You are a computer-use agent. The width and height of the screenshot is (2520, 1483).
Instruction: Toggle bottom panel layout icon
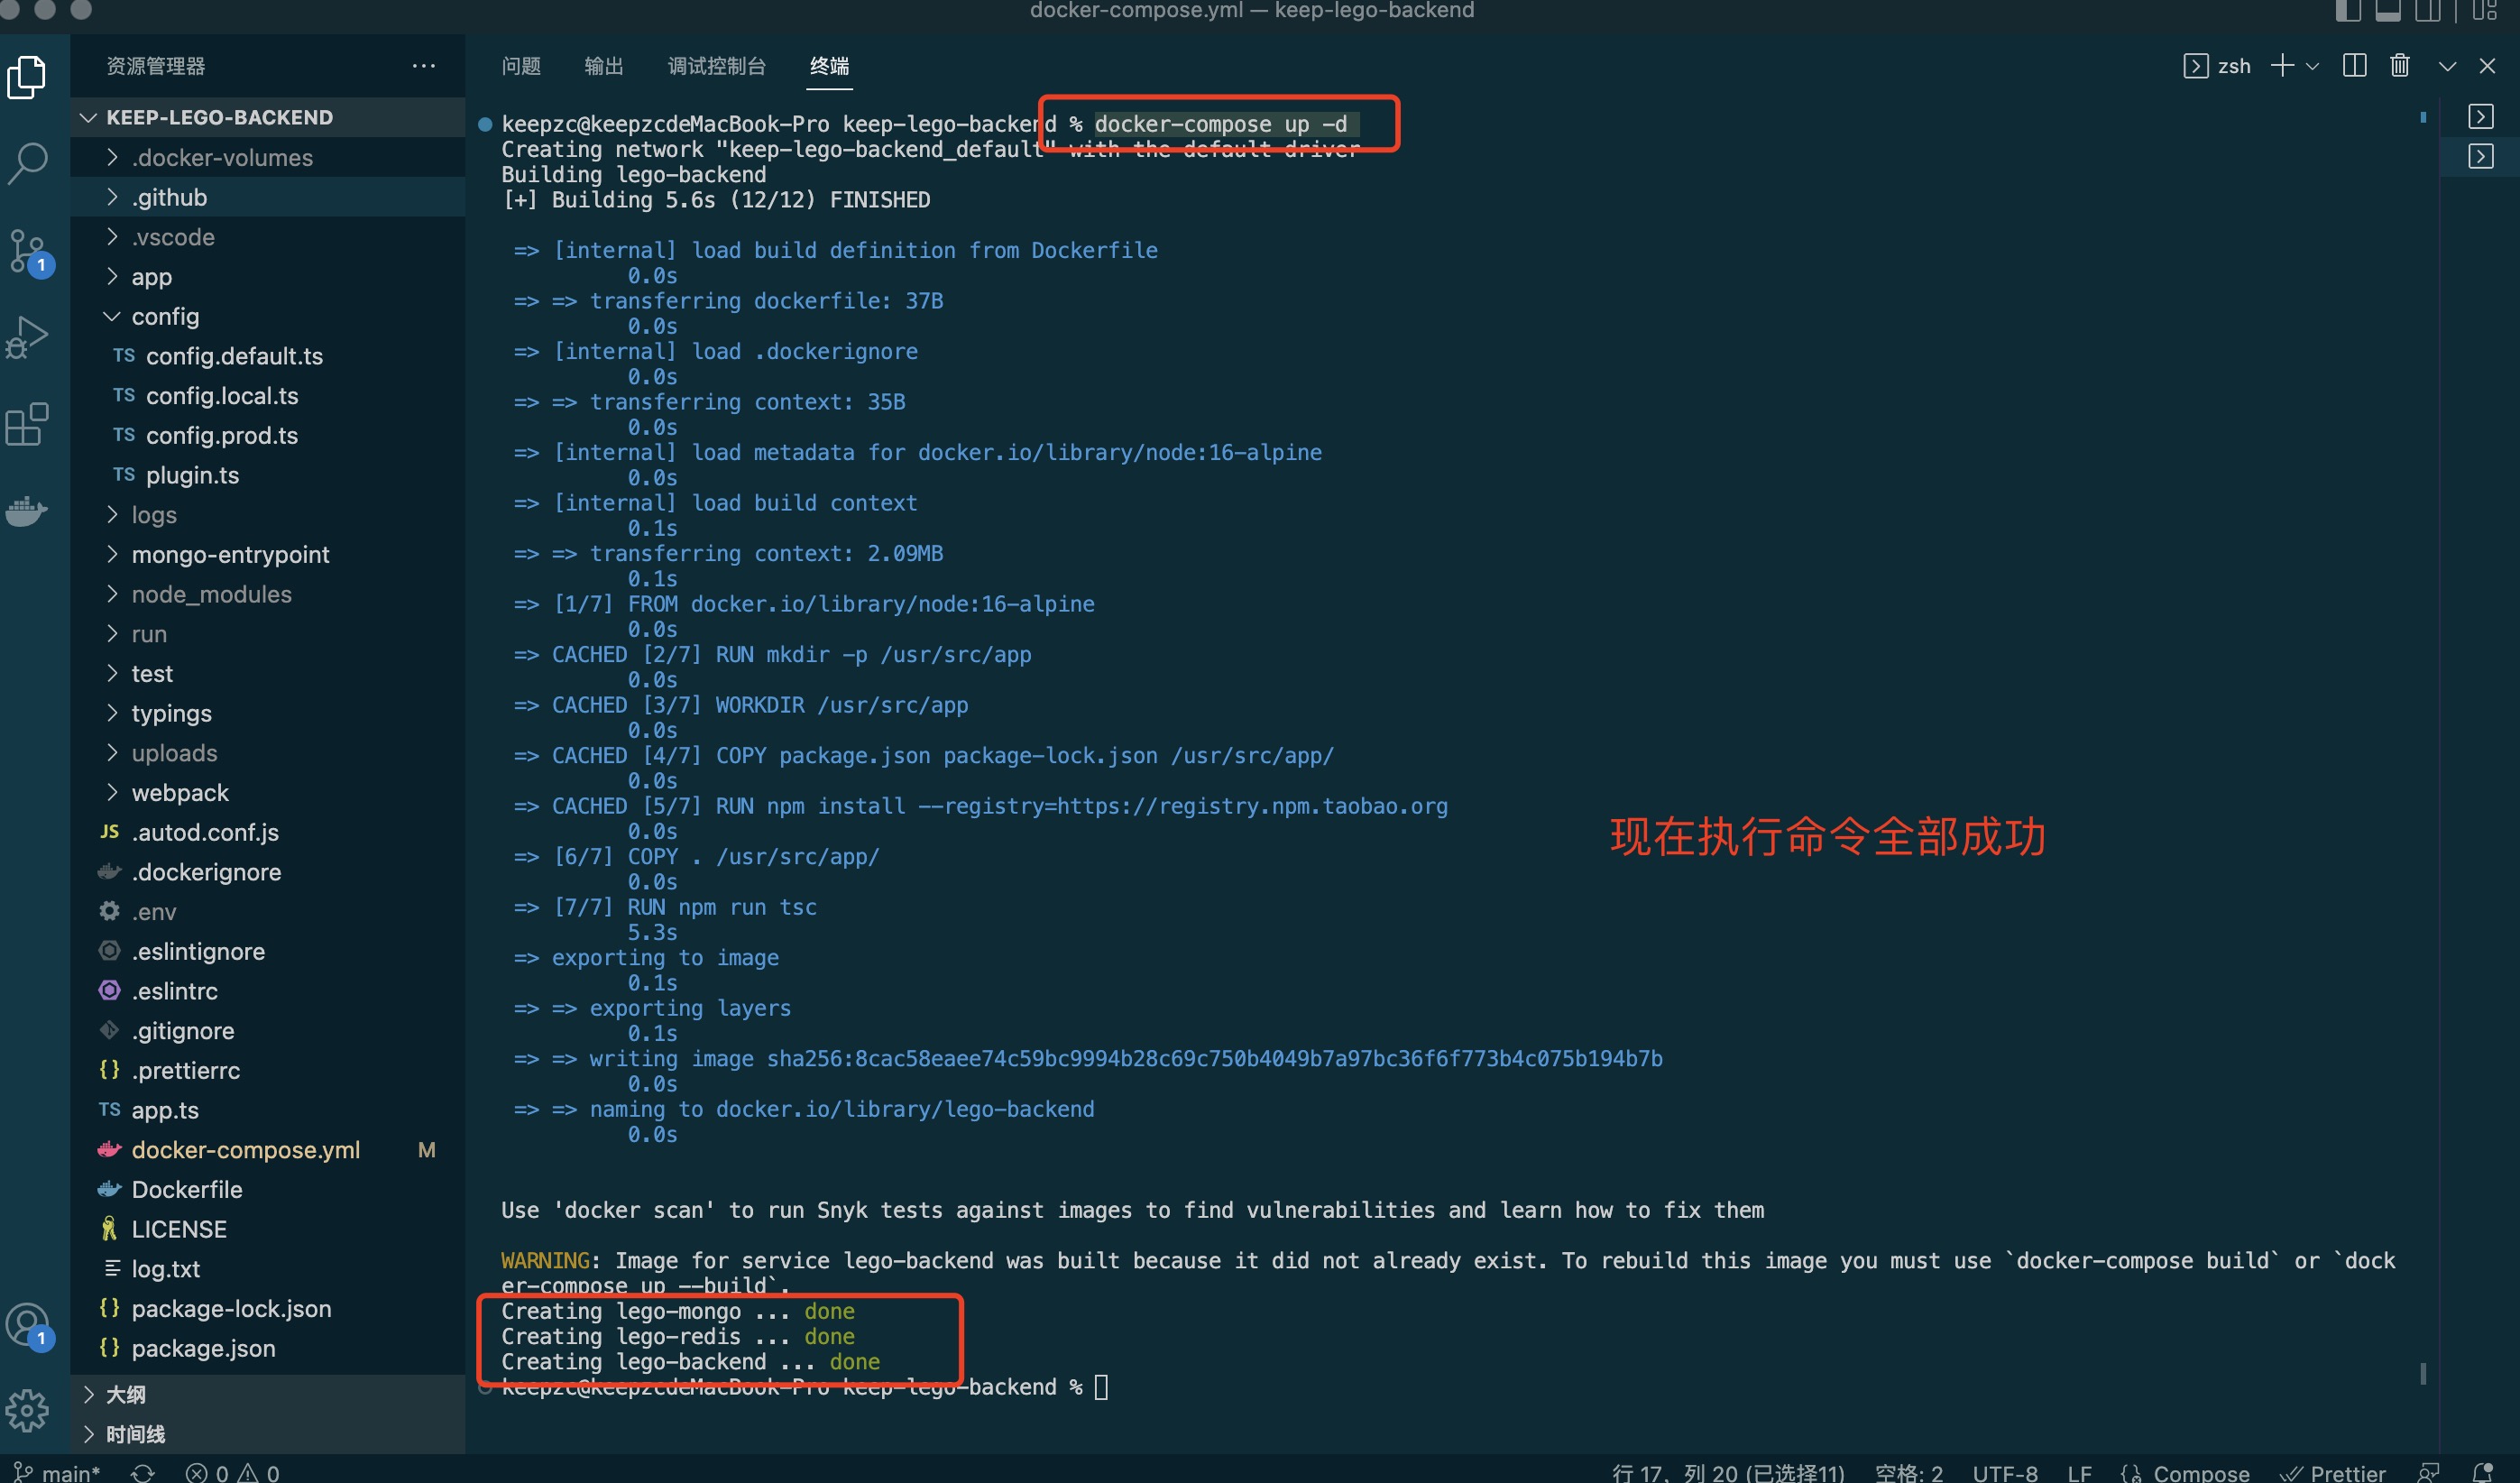[2388, 10]
